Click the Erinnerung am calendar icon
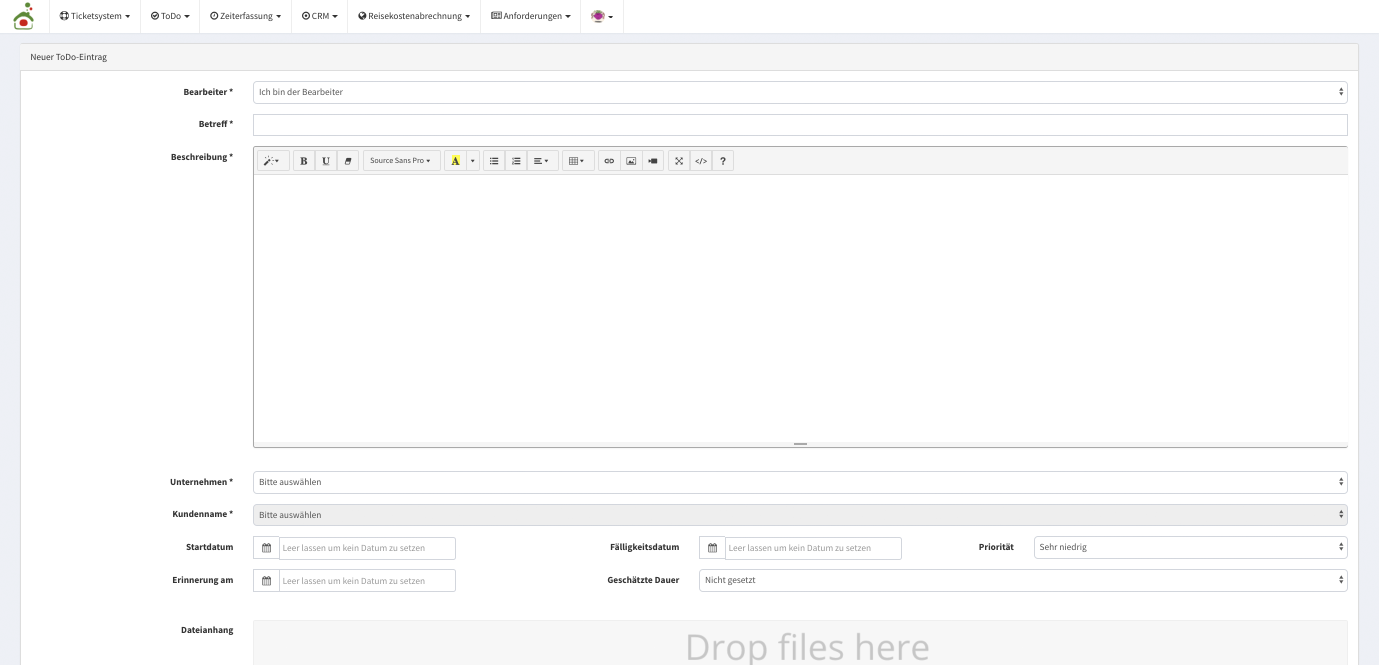This screenshot has width=1379, height=665. pos(266,580)
